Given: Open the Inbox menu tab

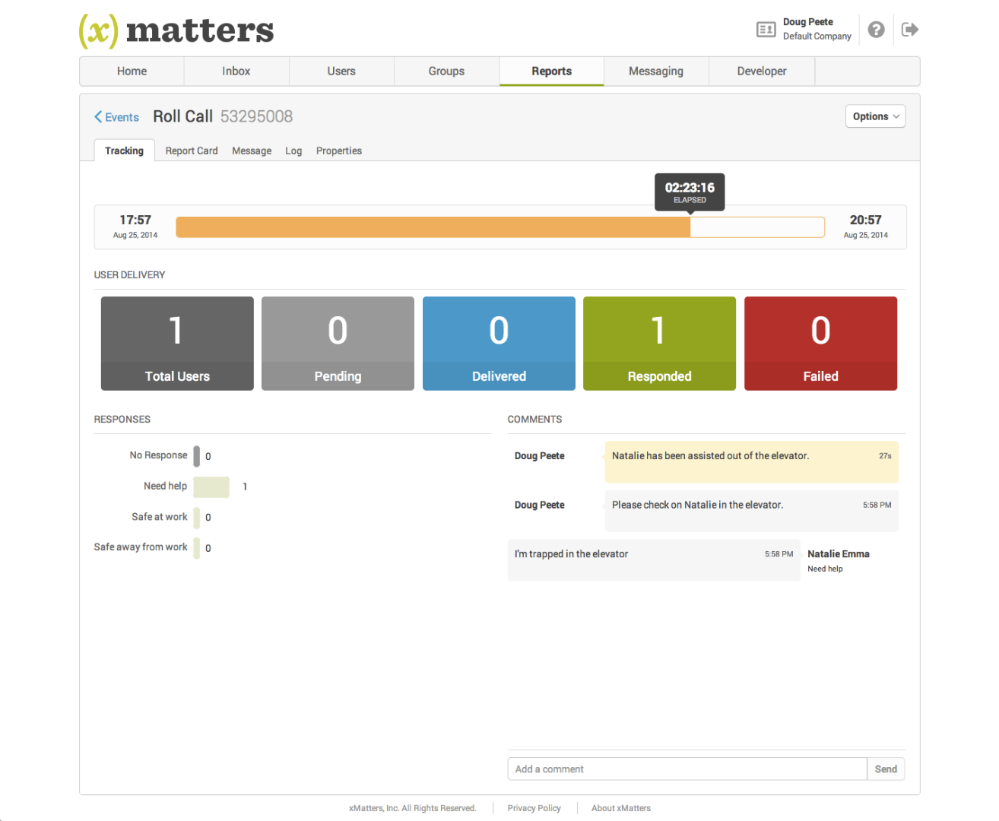Looking at the screenshot, I should pyautogui.click(x=236, y=71).
